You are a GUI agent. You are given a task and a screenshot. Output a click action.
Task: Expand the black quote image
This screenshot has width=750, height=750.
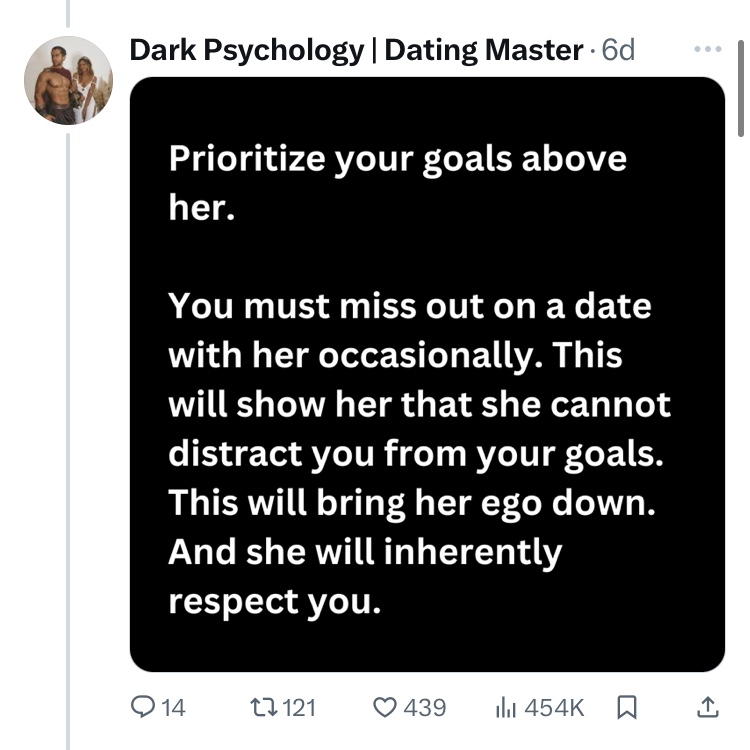(427, 373)
